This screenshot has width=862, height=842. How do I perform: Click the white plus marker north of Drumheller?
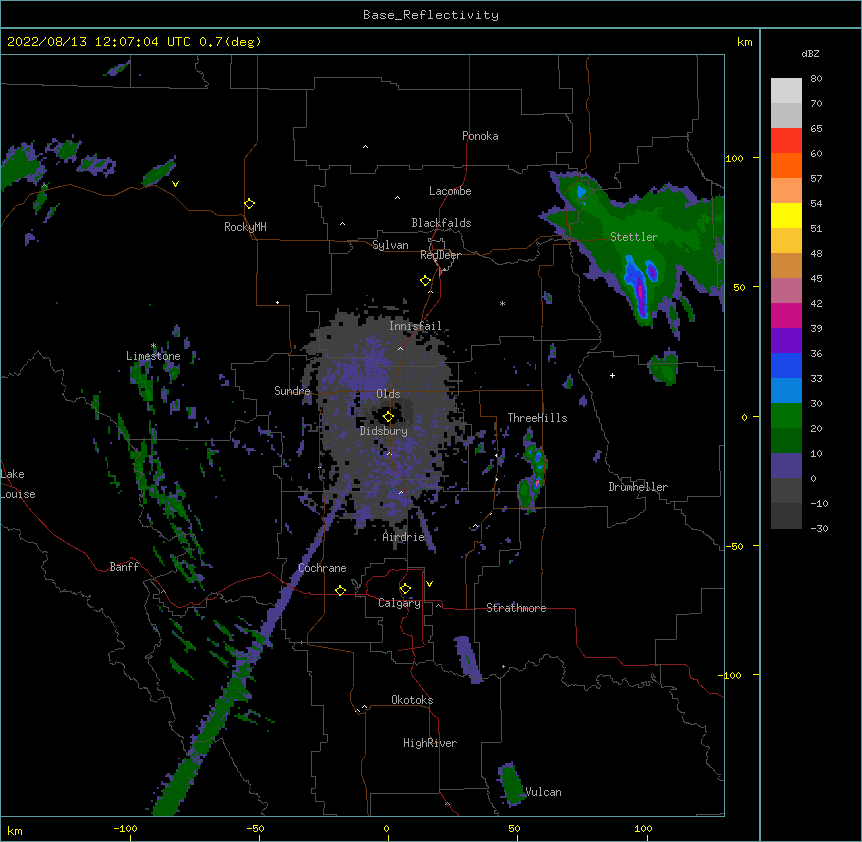(612, 375)
